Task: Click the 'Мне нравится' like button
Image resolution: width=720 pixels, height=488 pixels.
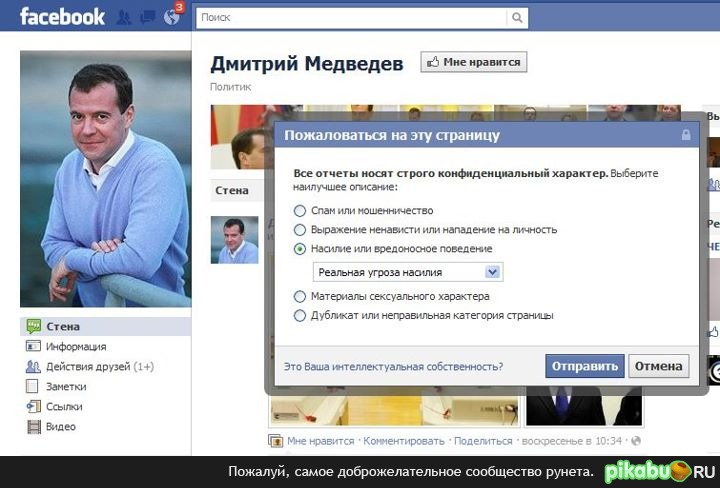Action: pyautogui.click(x=473, y=62)
